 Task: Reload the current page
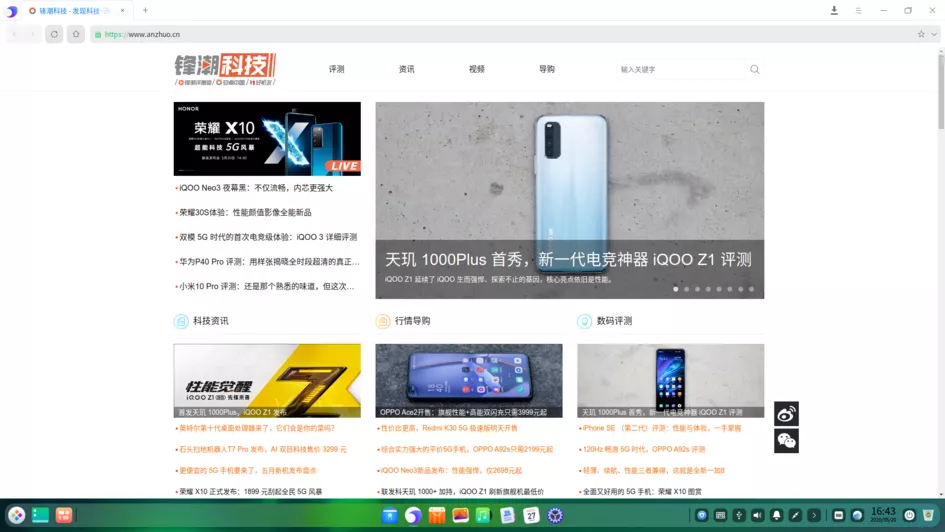(54, 34)
